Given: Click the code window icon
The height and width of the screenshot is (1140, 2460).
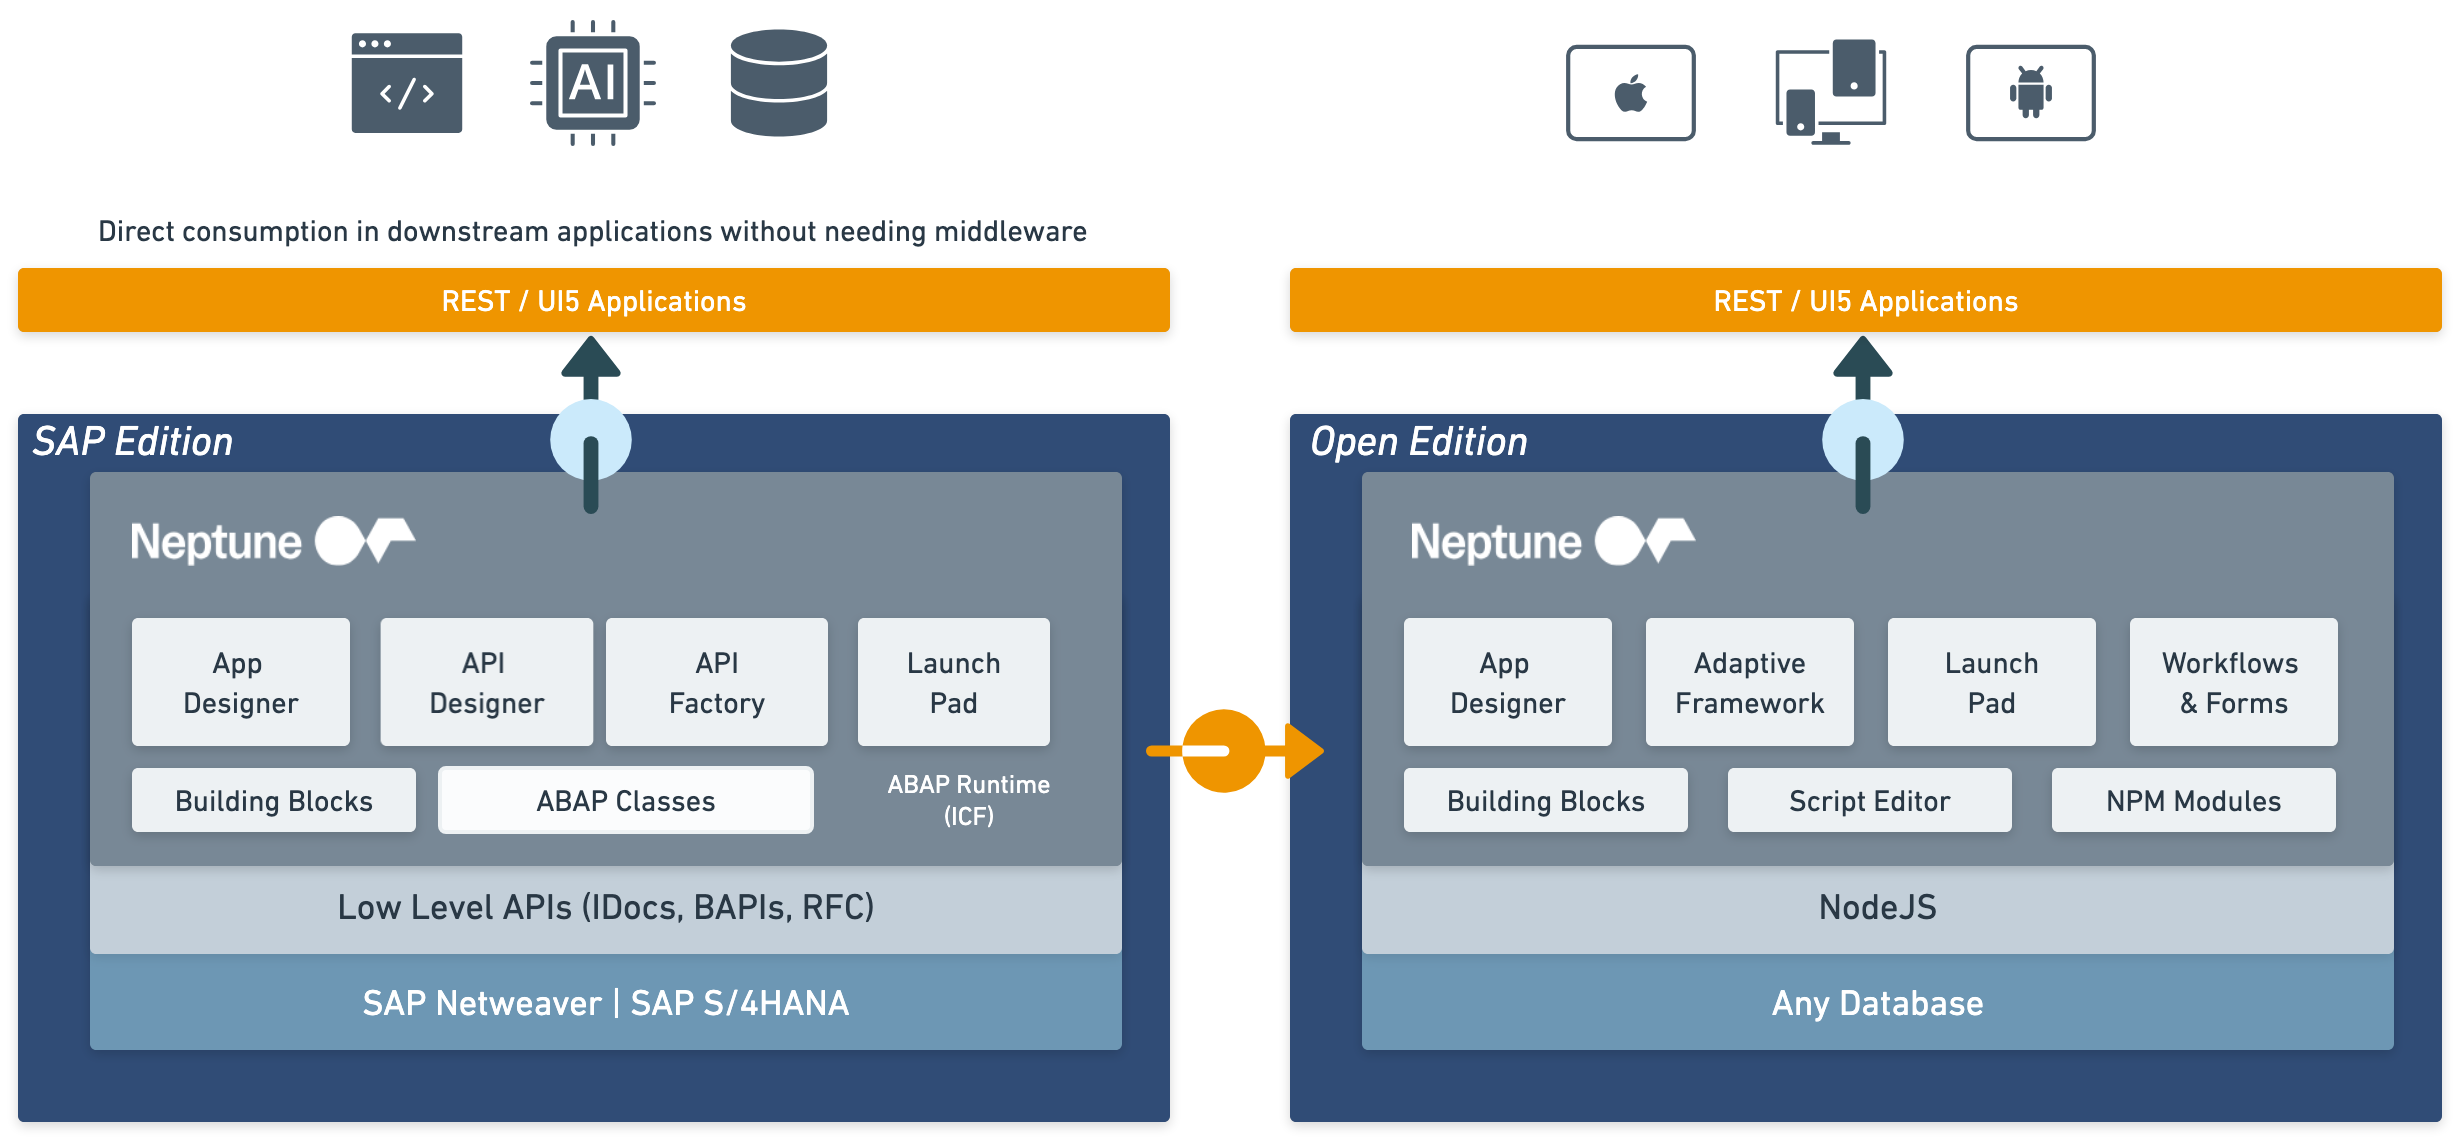Looking at the screenshot, I should point(407,83).
